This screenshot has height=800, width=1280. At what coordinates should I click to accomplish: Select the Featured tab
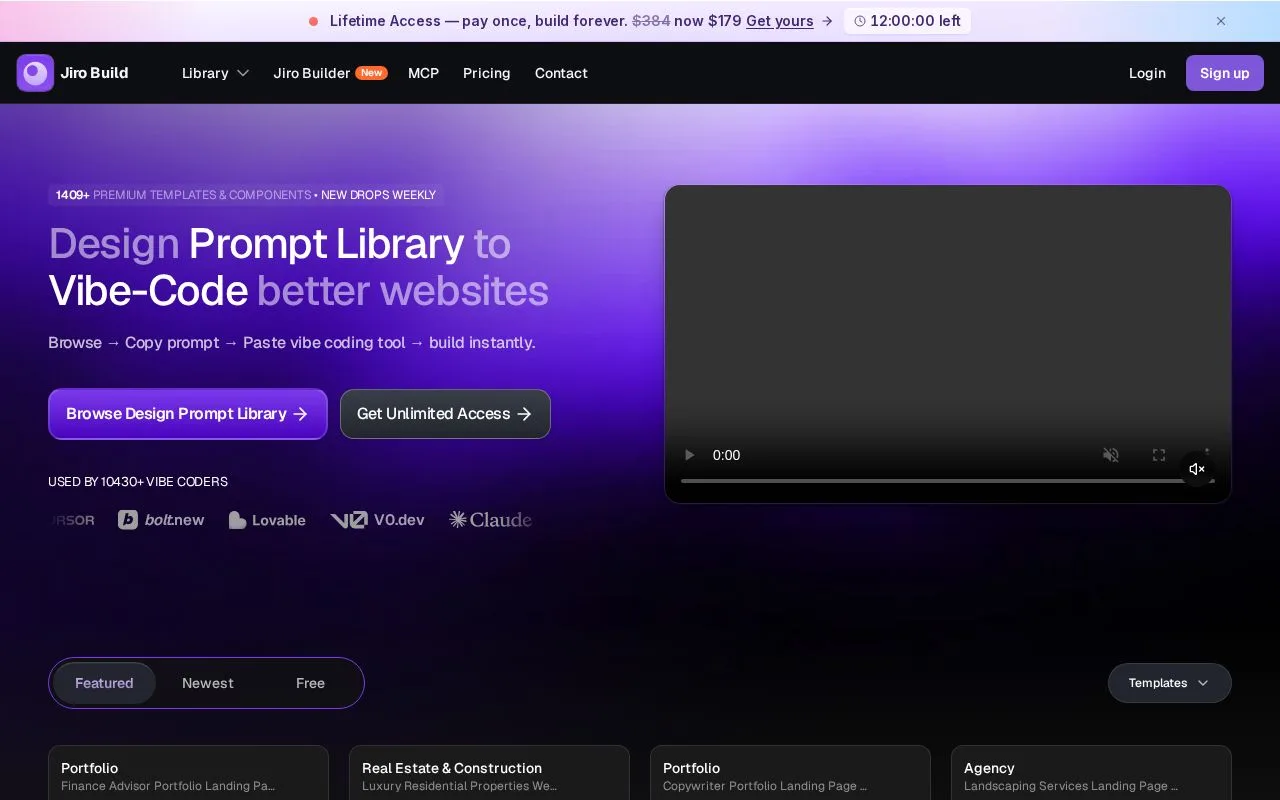point(104,683)
